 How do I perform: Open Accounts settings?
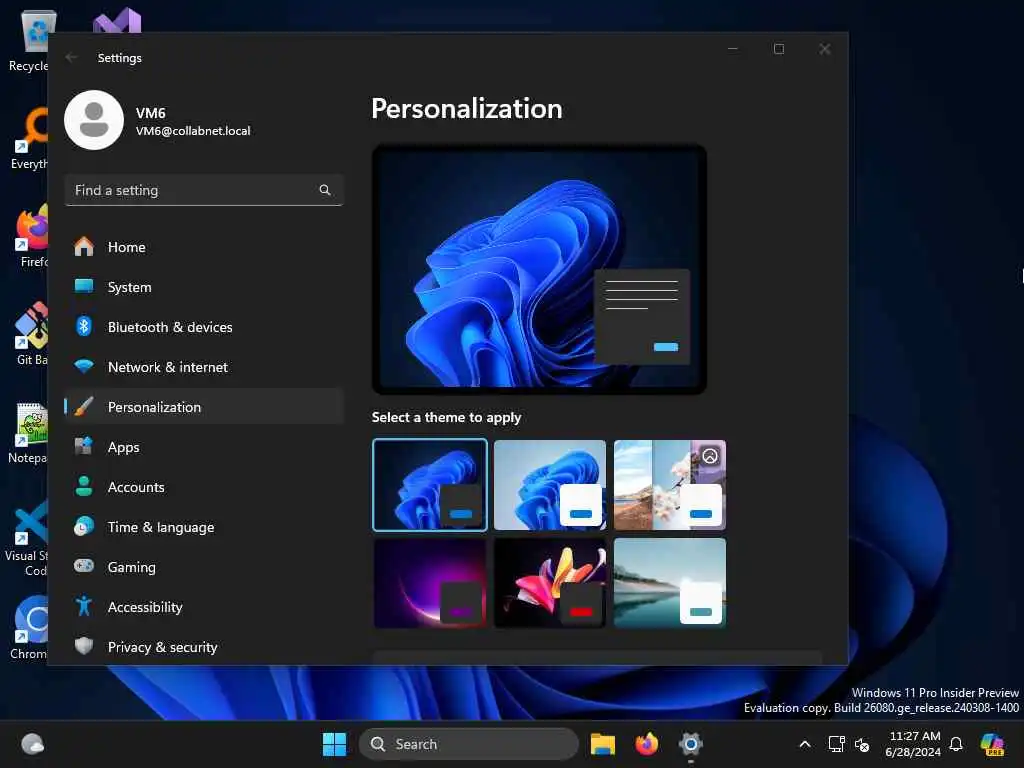204,487
